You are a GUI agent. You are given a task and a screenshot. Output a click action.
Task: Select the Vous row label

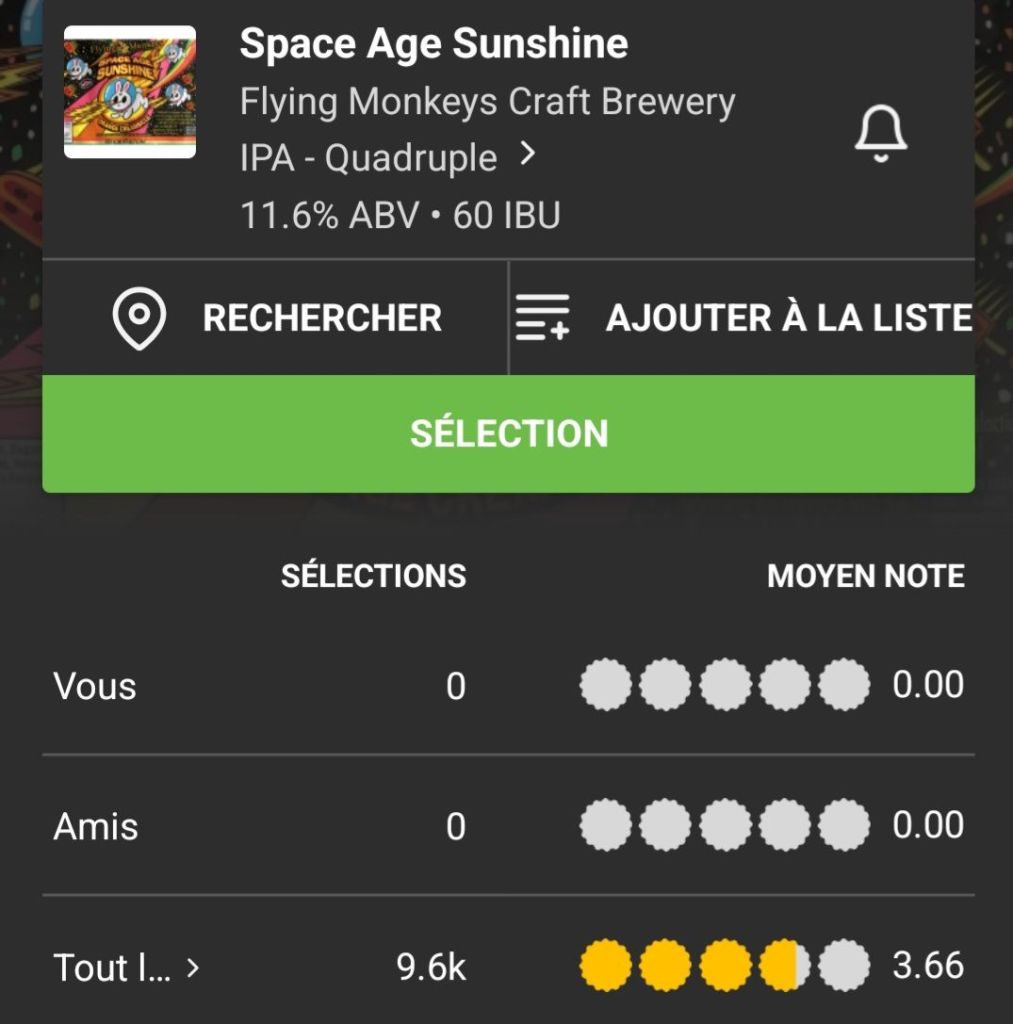click(95, 687)
